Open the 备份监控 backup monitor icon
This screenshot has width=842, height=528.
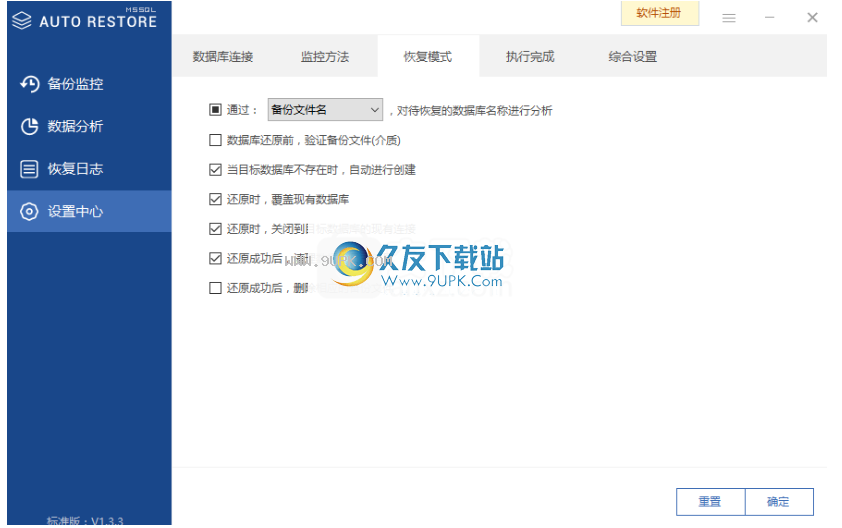(x=30, y=84)
